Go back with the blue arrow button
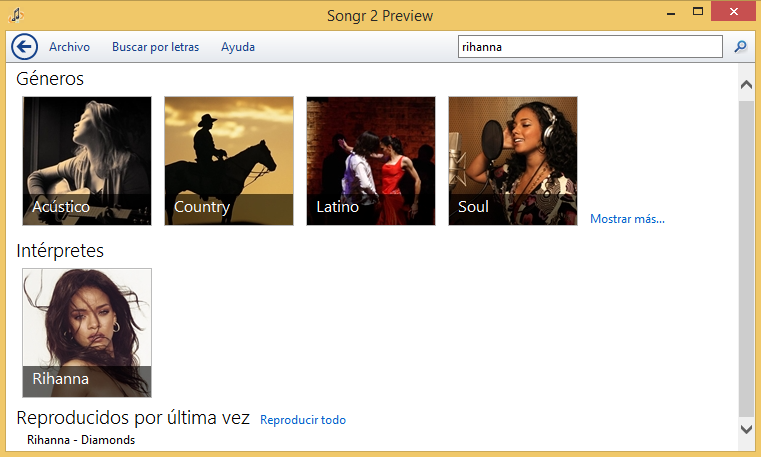 24,47
